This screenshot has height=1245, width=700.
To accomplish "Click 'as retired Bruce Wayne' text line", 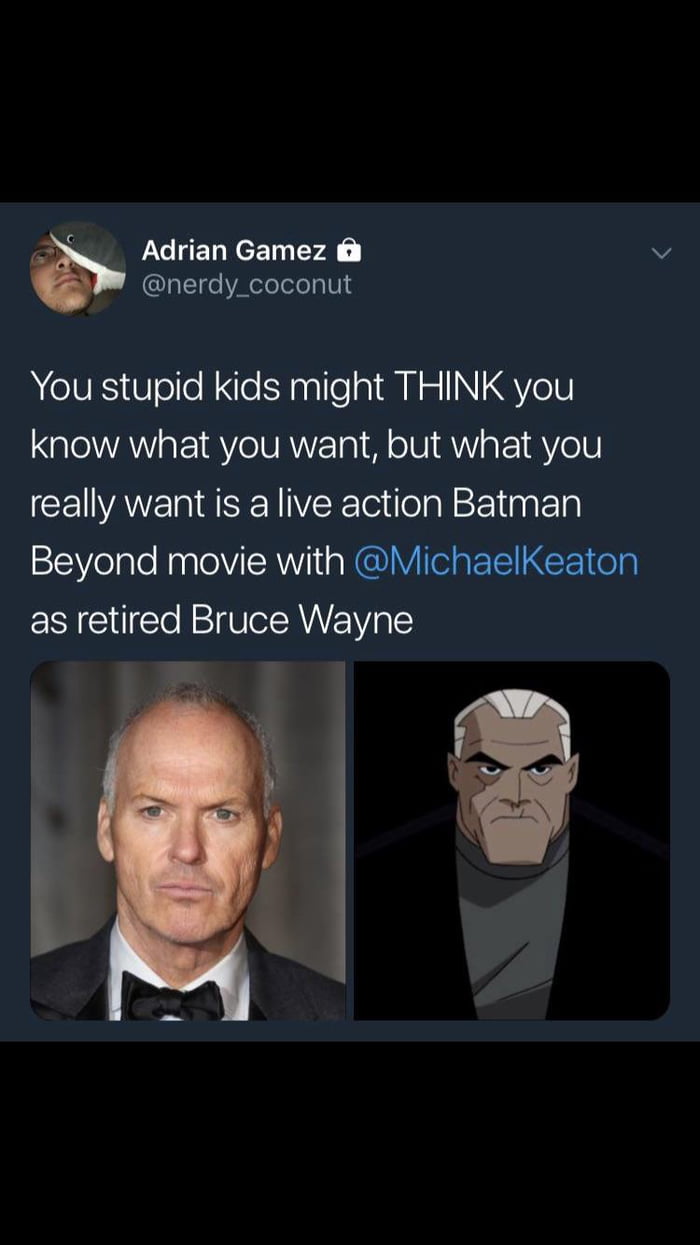I will point(221,619).
